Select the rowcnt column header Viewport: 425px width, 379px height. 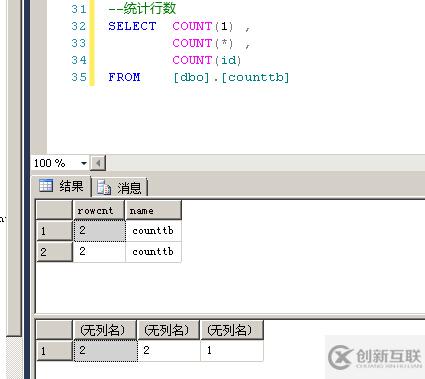99,210
